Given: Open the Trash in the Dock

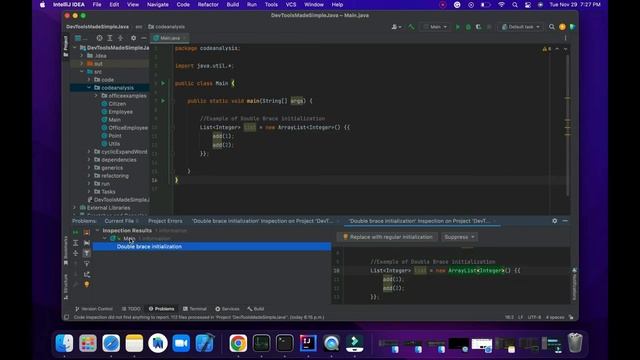Looking at the screenshot, I should pos(575,343).
